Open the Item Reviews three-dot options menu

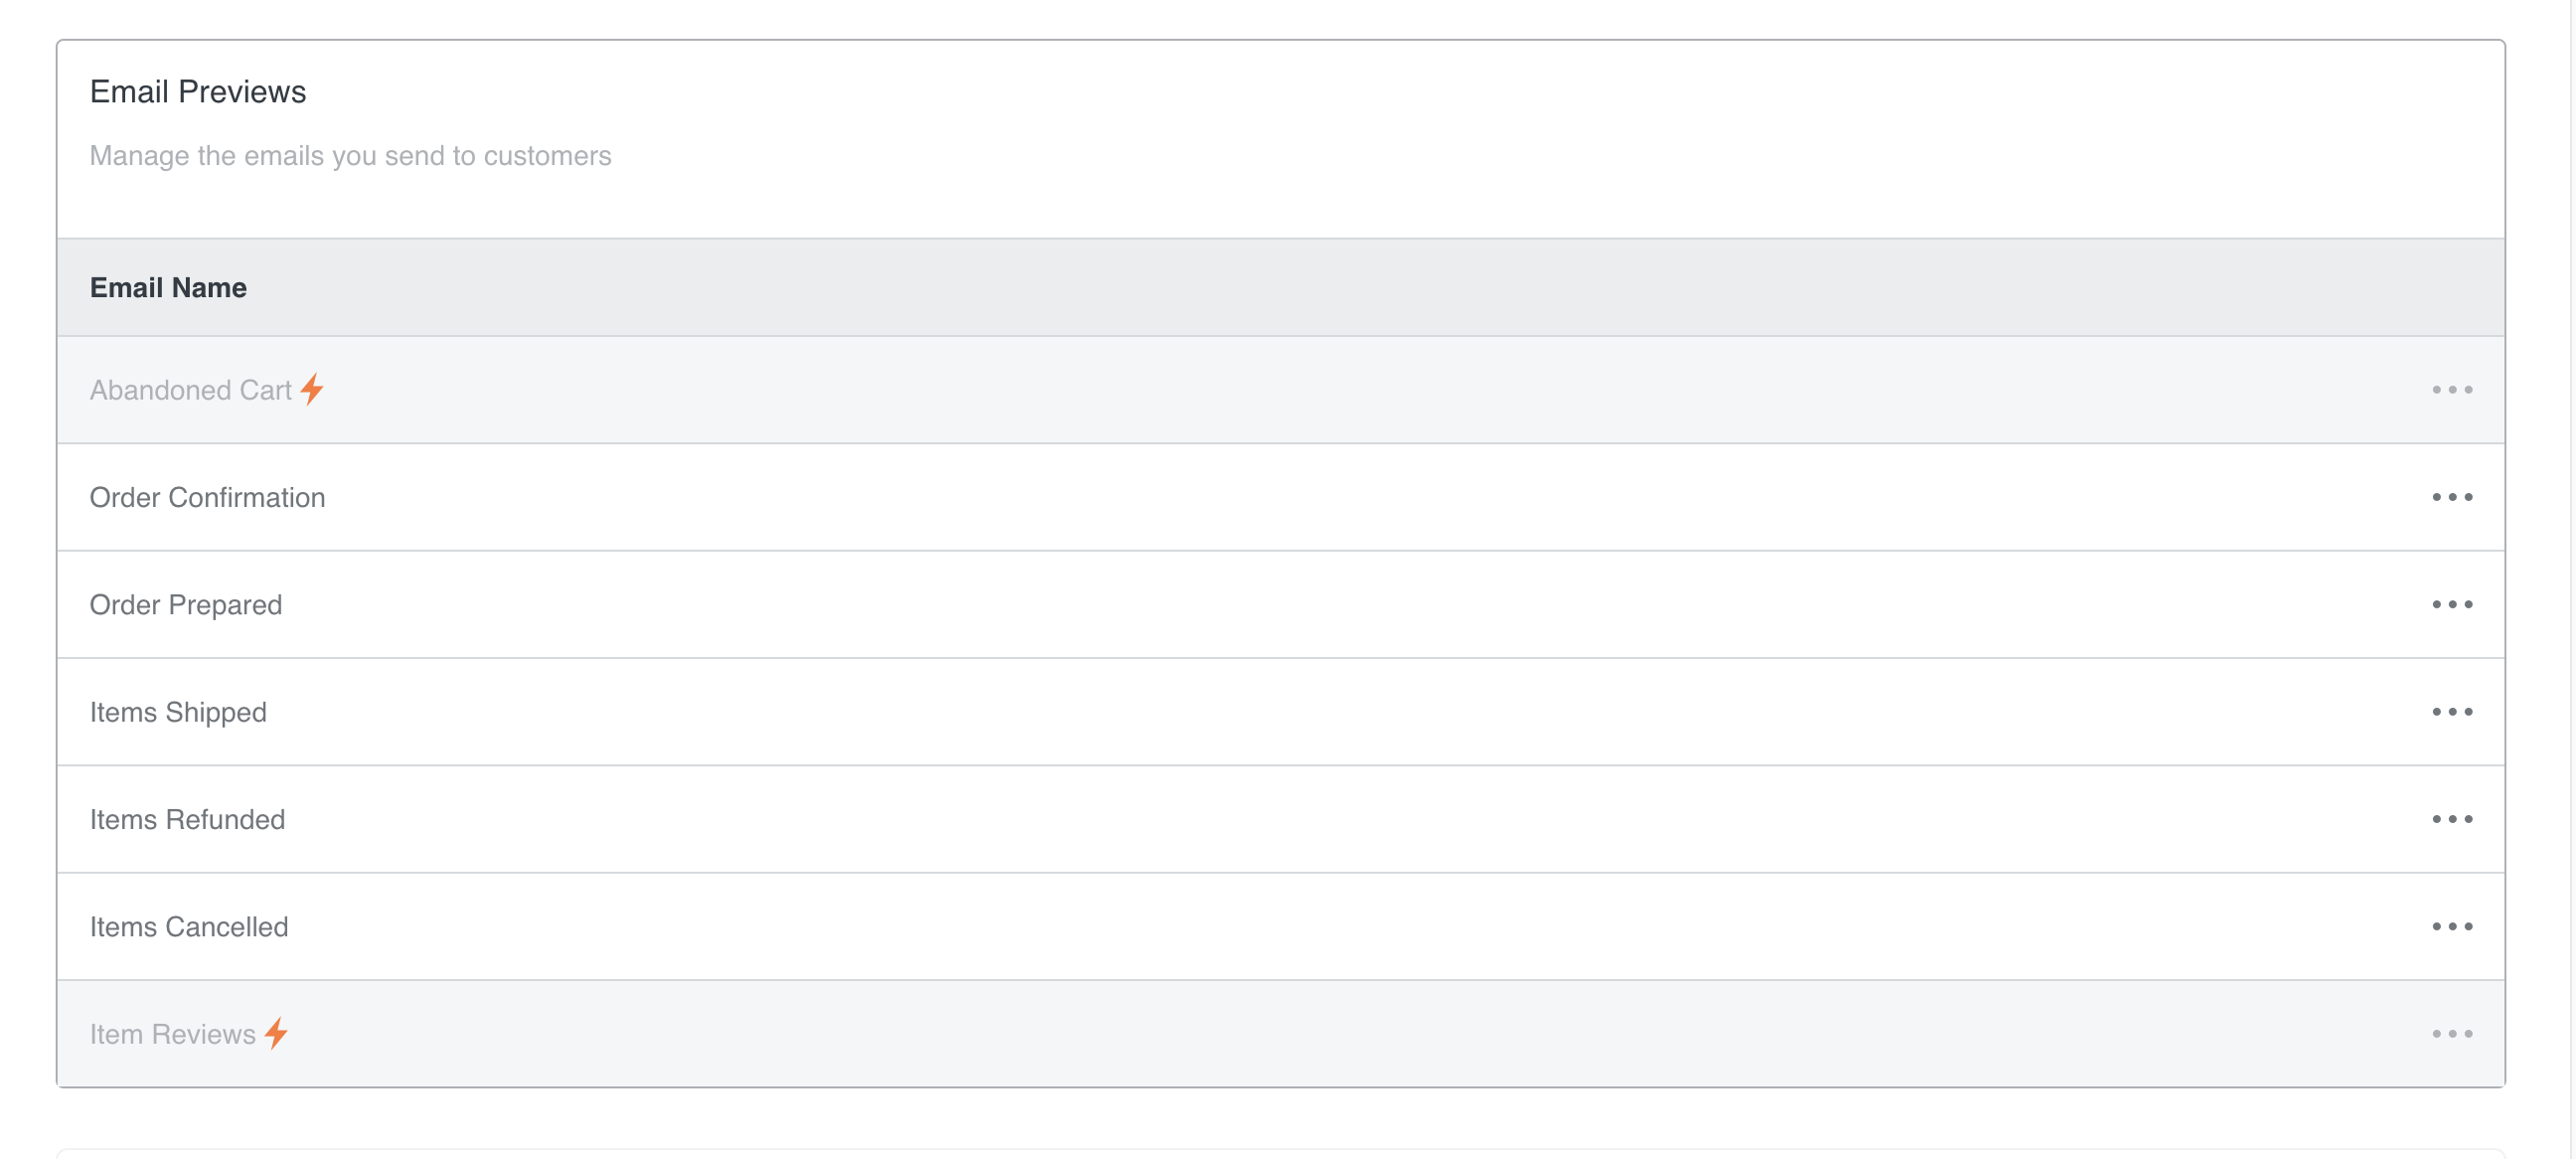(x=2452, y=1034)
